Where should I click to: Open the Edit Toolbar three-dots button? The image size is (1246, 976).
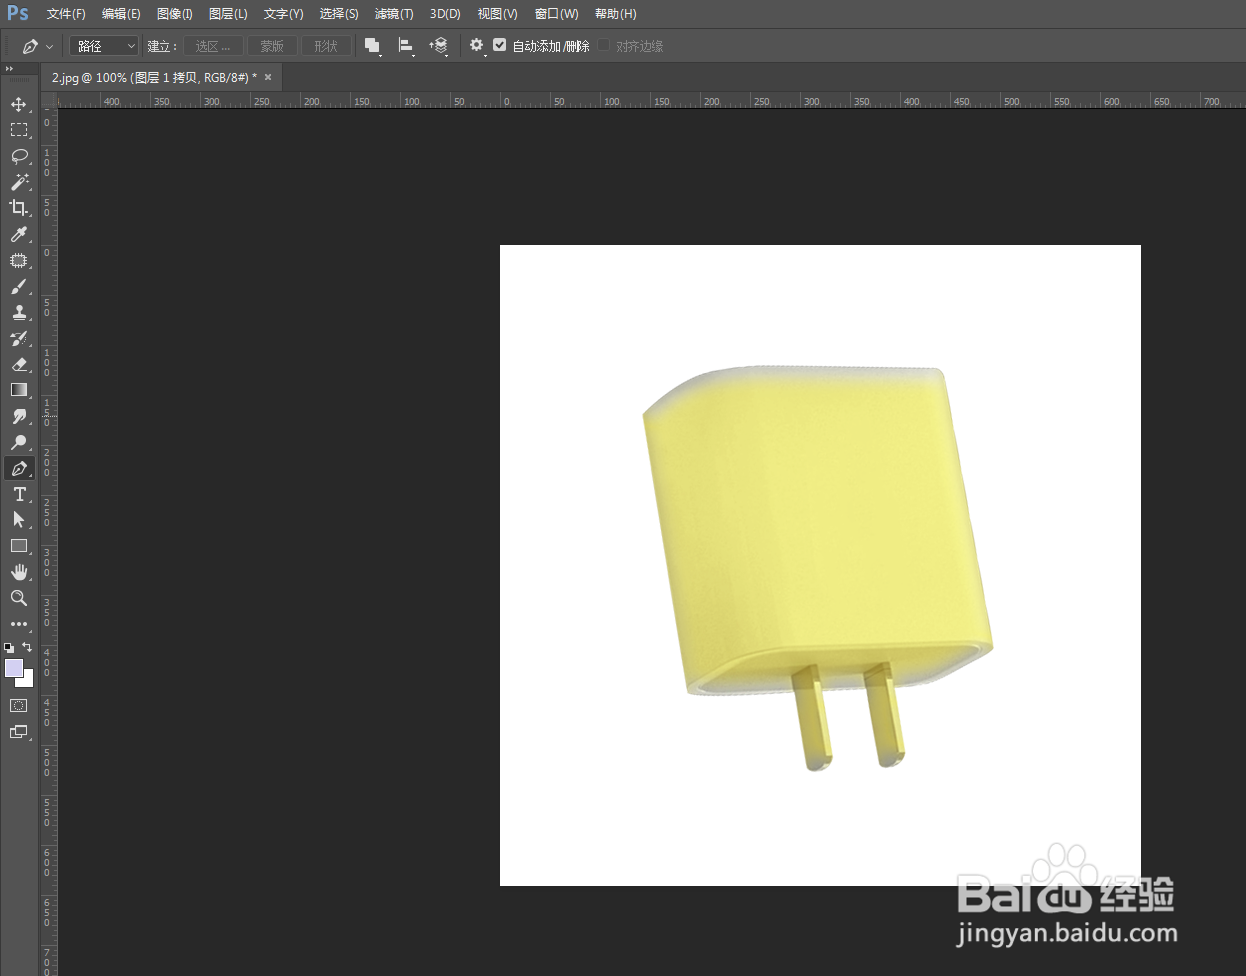pos(19,624)
